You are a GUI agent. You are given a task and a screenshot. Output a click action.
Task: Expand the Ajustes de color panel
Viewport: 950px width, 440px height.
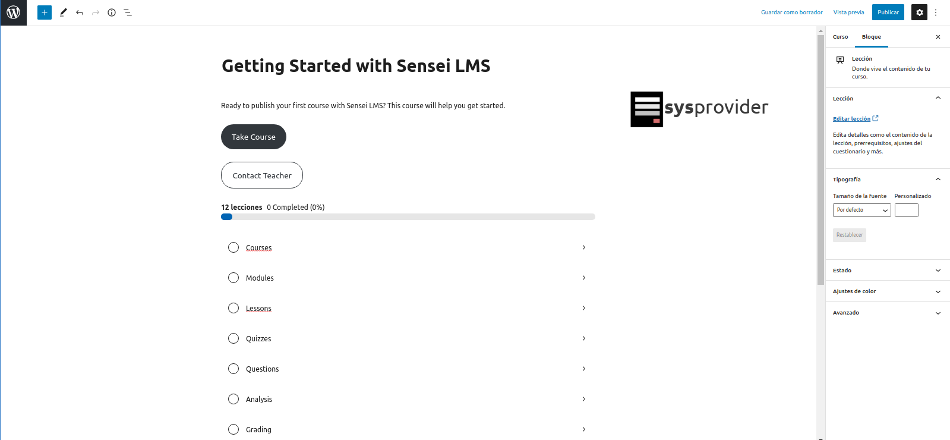(x=885, y=291)
